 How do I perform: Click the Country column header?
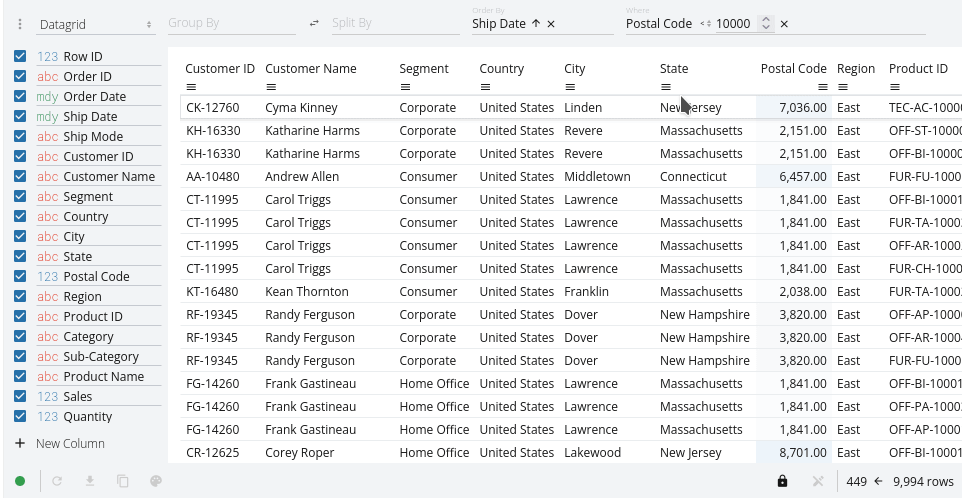[501, 69]
